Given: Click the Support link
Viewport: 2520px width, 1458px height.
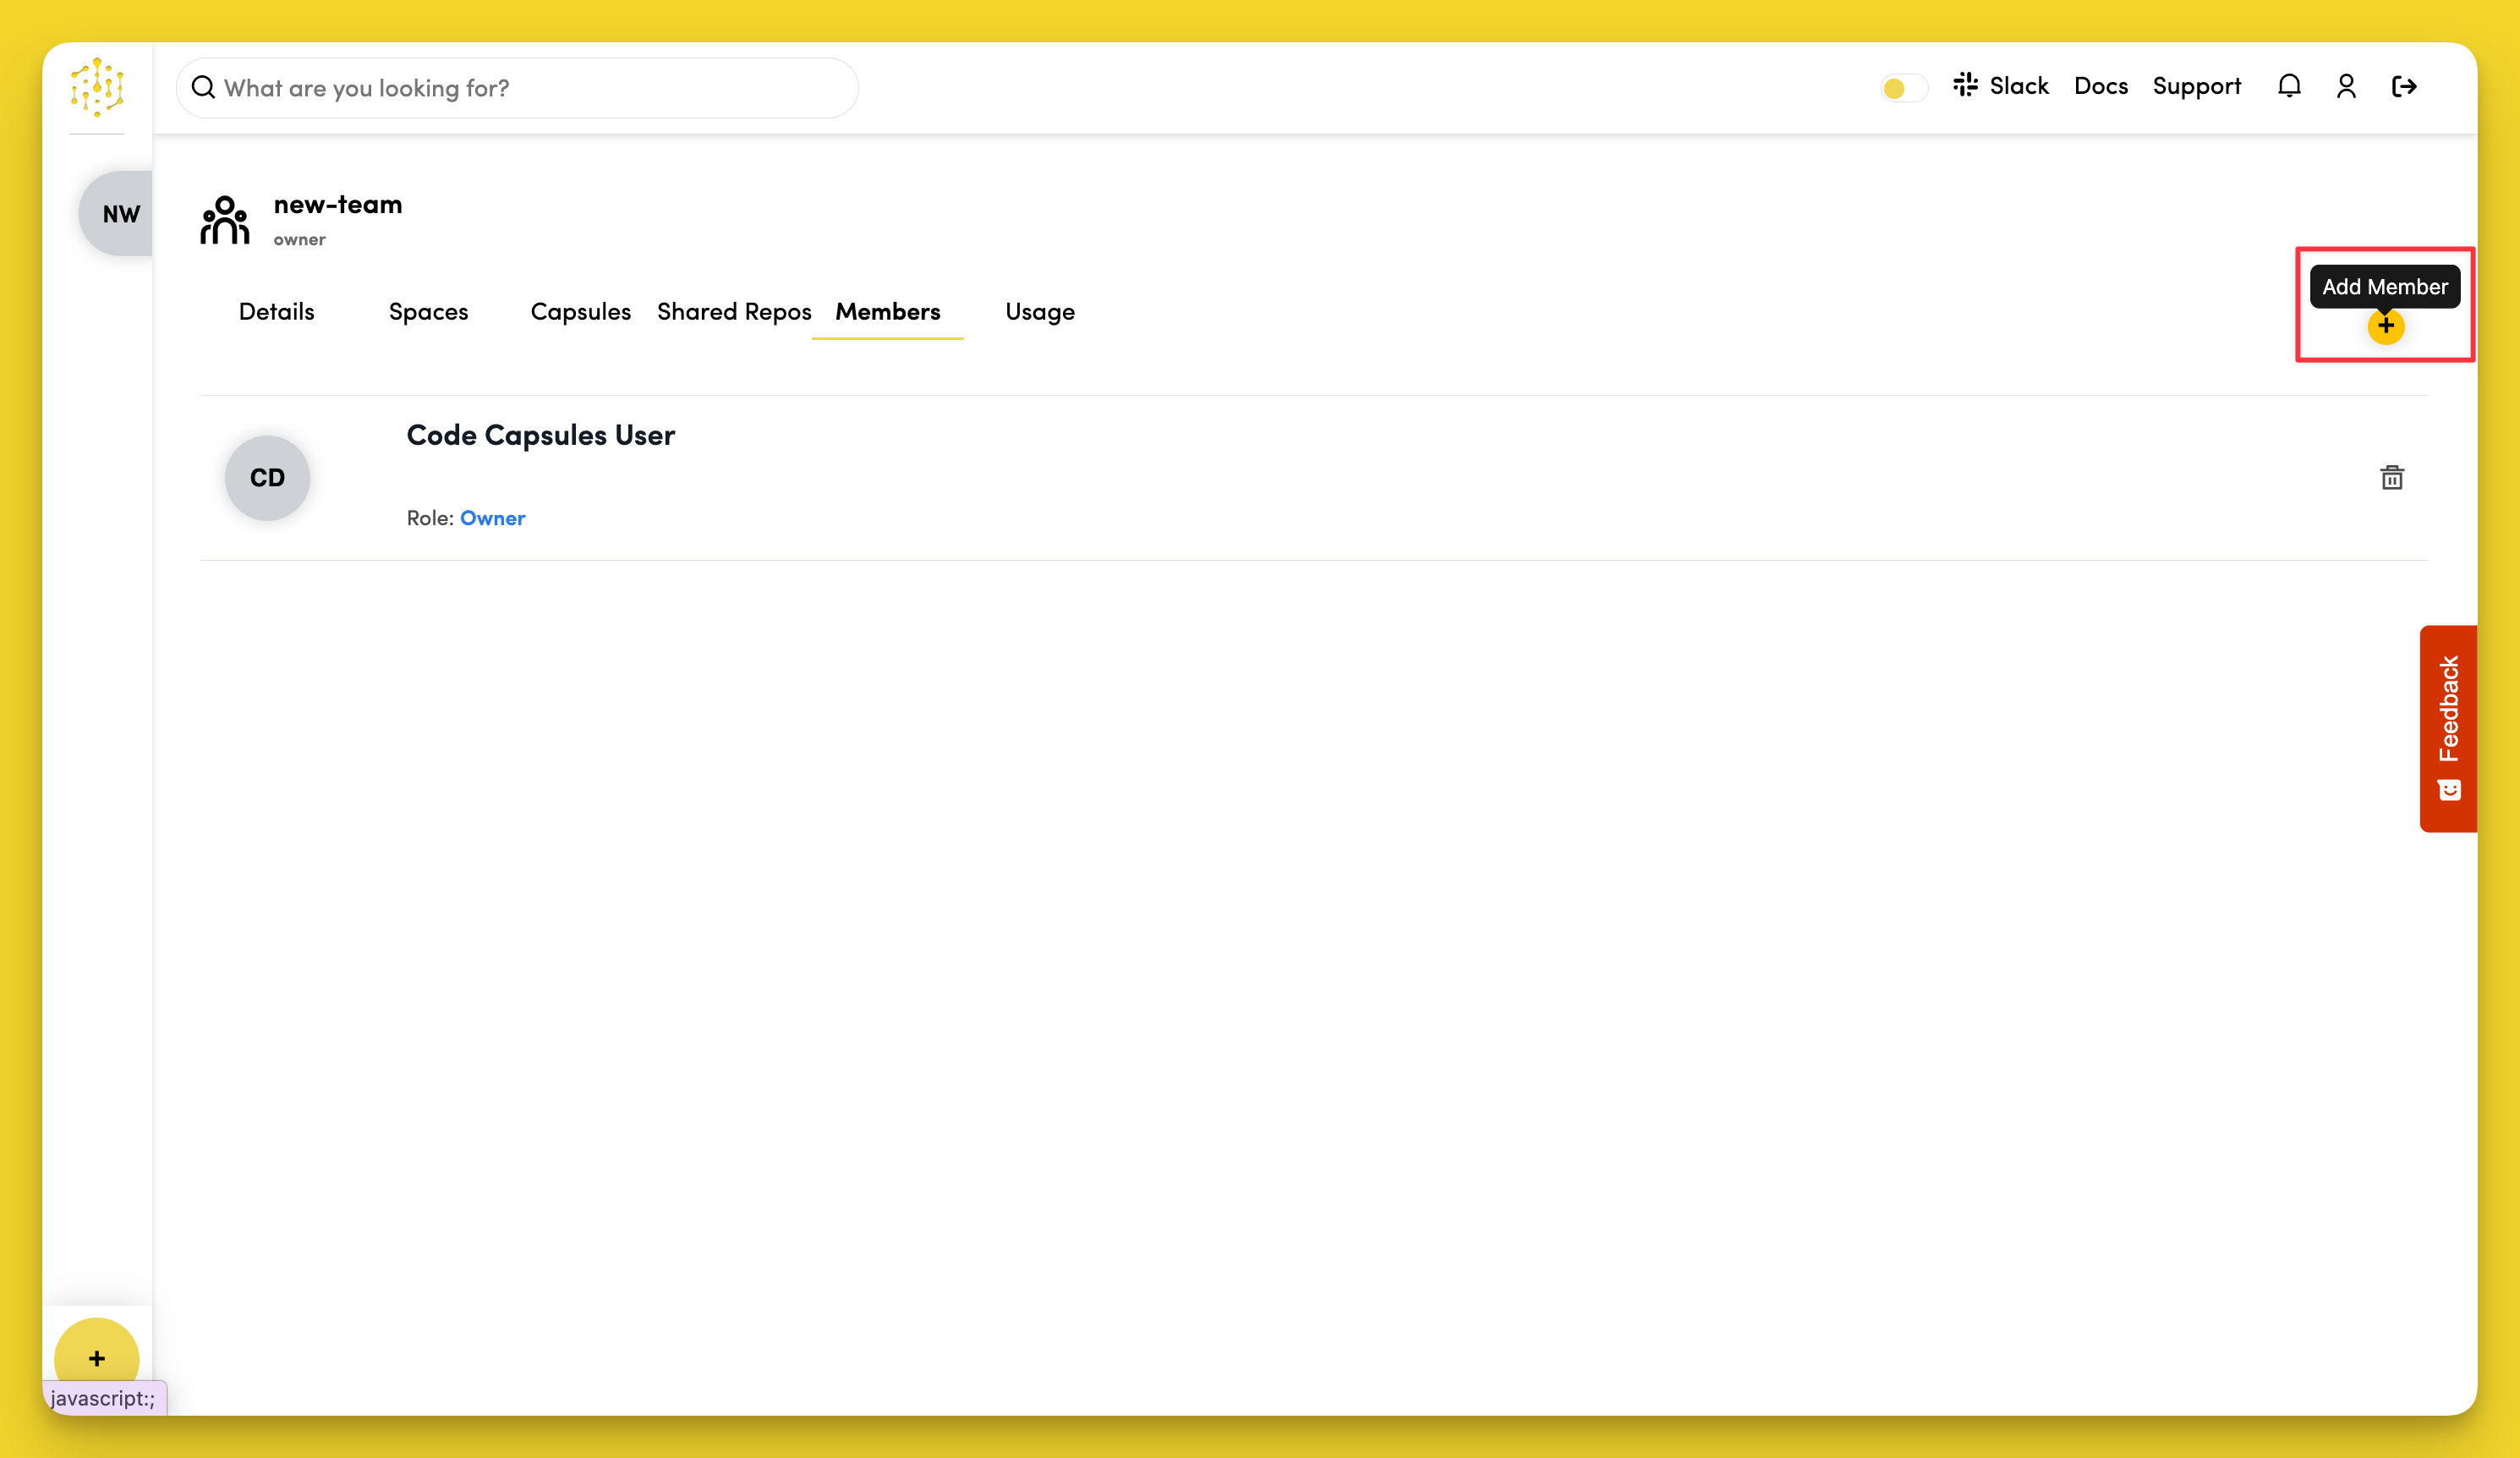Looking at the screenshot, I should point(2196,86).
